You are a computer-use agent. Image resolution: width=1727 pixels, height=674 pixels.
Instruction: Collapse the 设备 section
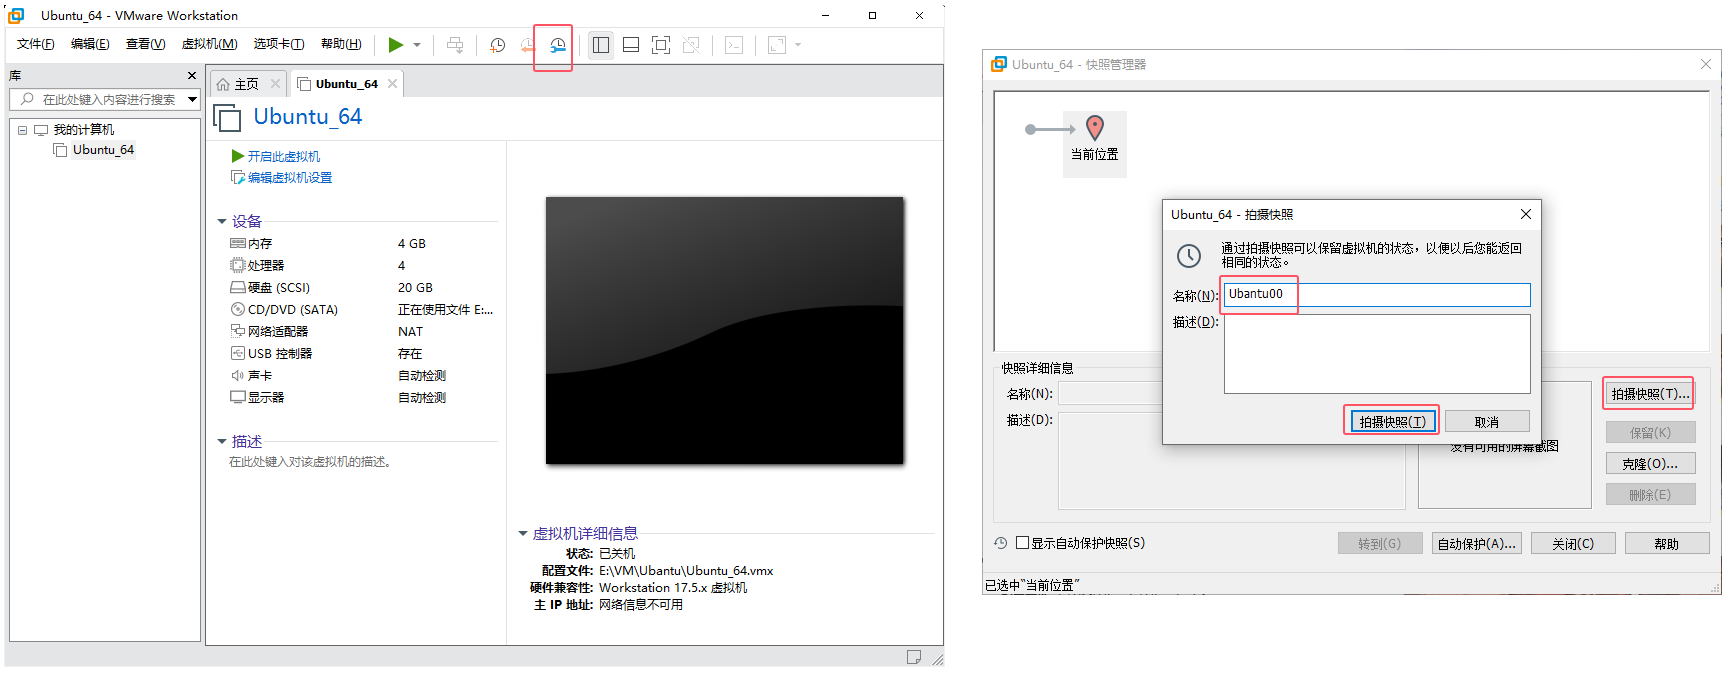tap(222, 222)
